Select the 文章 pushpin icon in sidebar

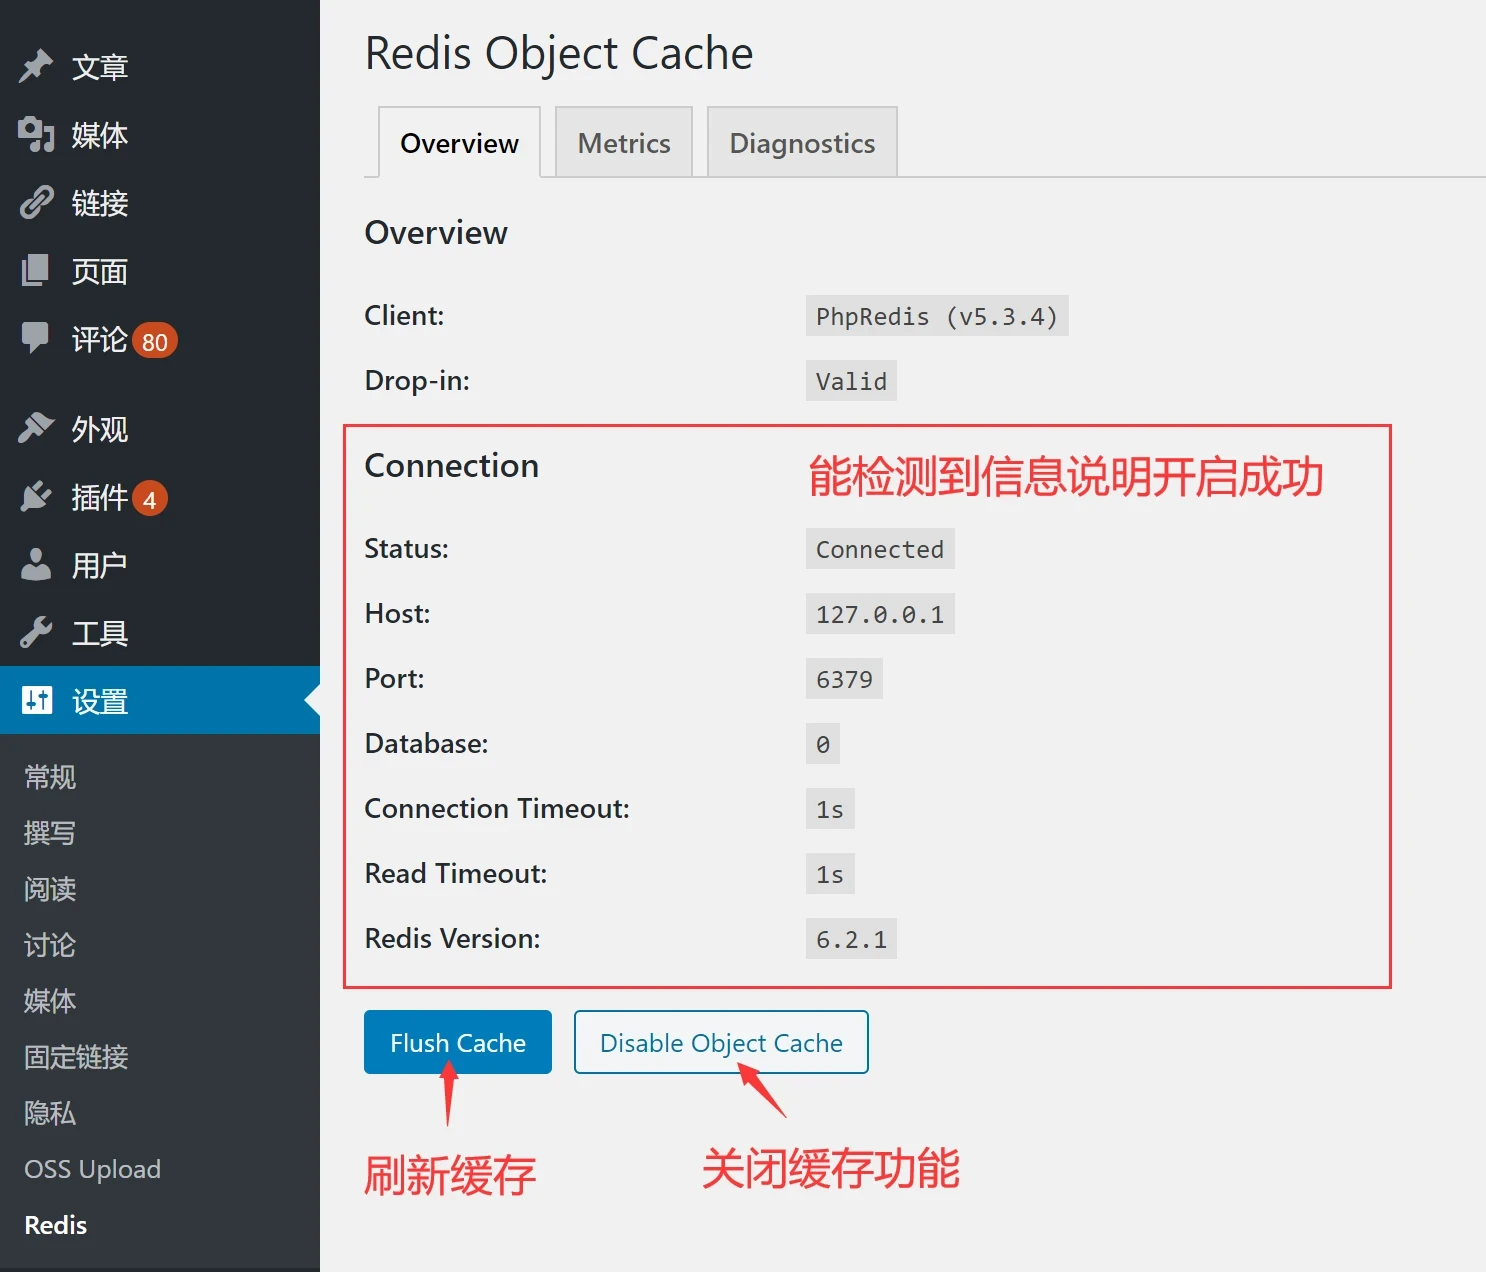(x=36, y=66)
